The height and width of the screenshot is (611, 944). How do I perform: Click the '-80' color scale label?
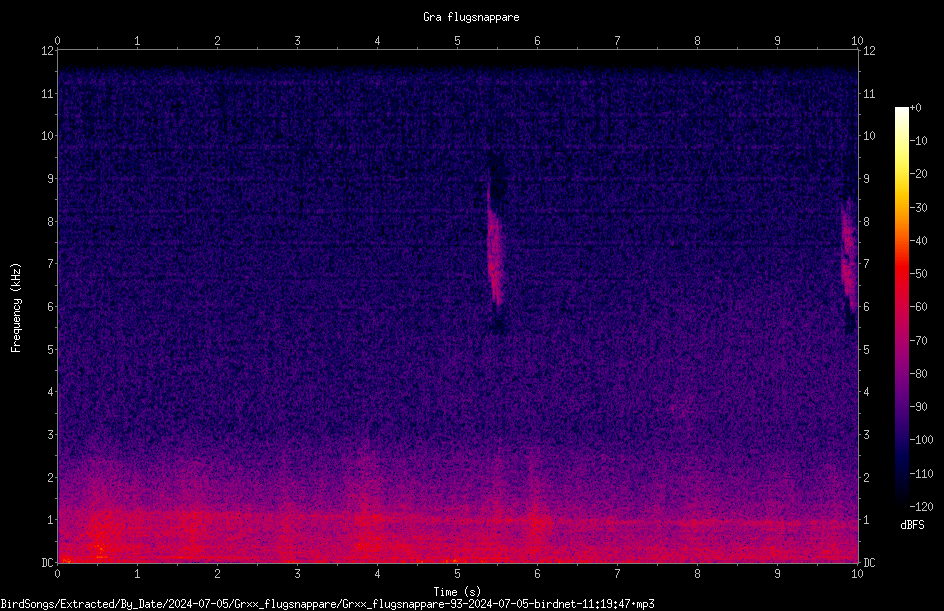[x=918, y=374]
